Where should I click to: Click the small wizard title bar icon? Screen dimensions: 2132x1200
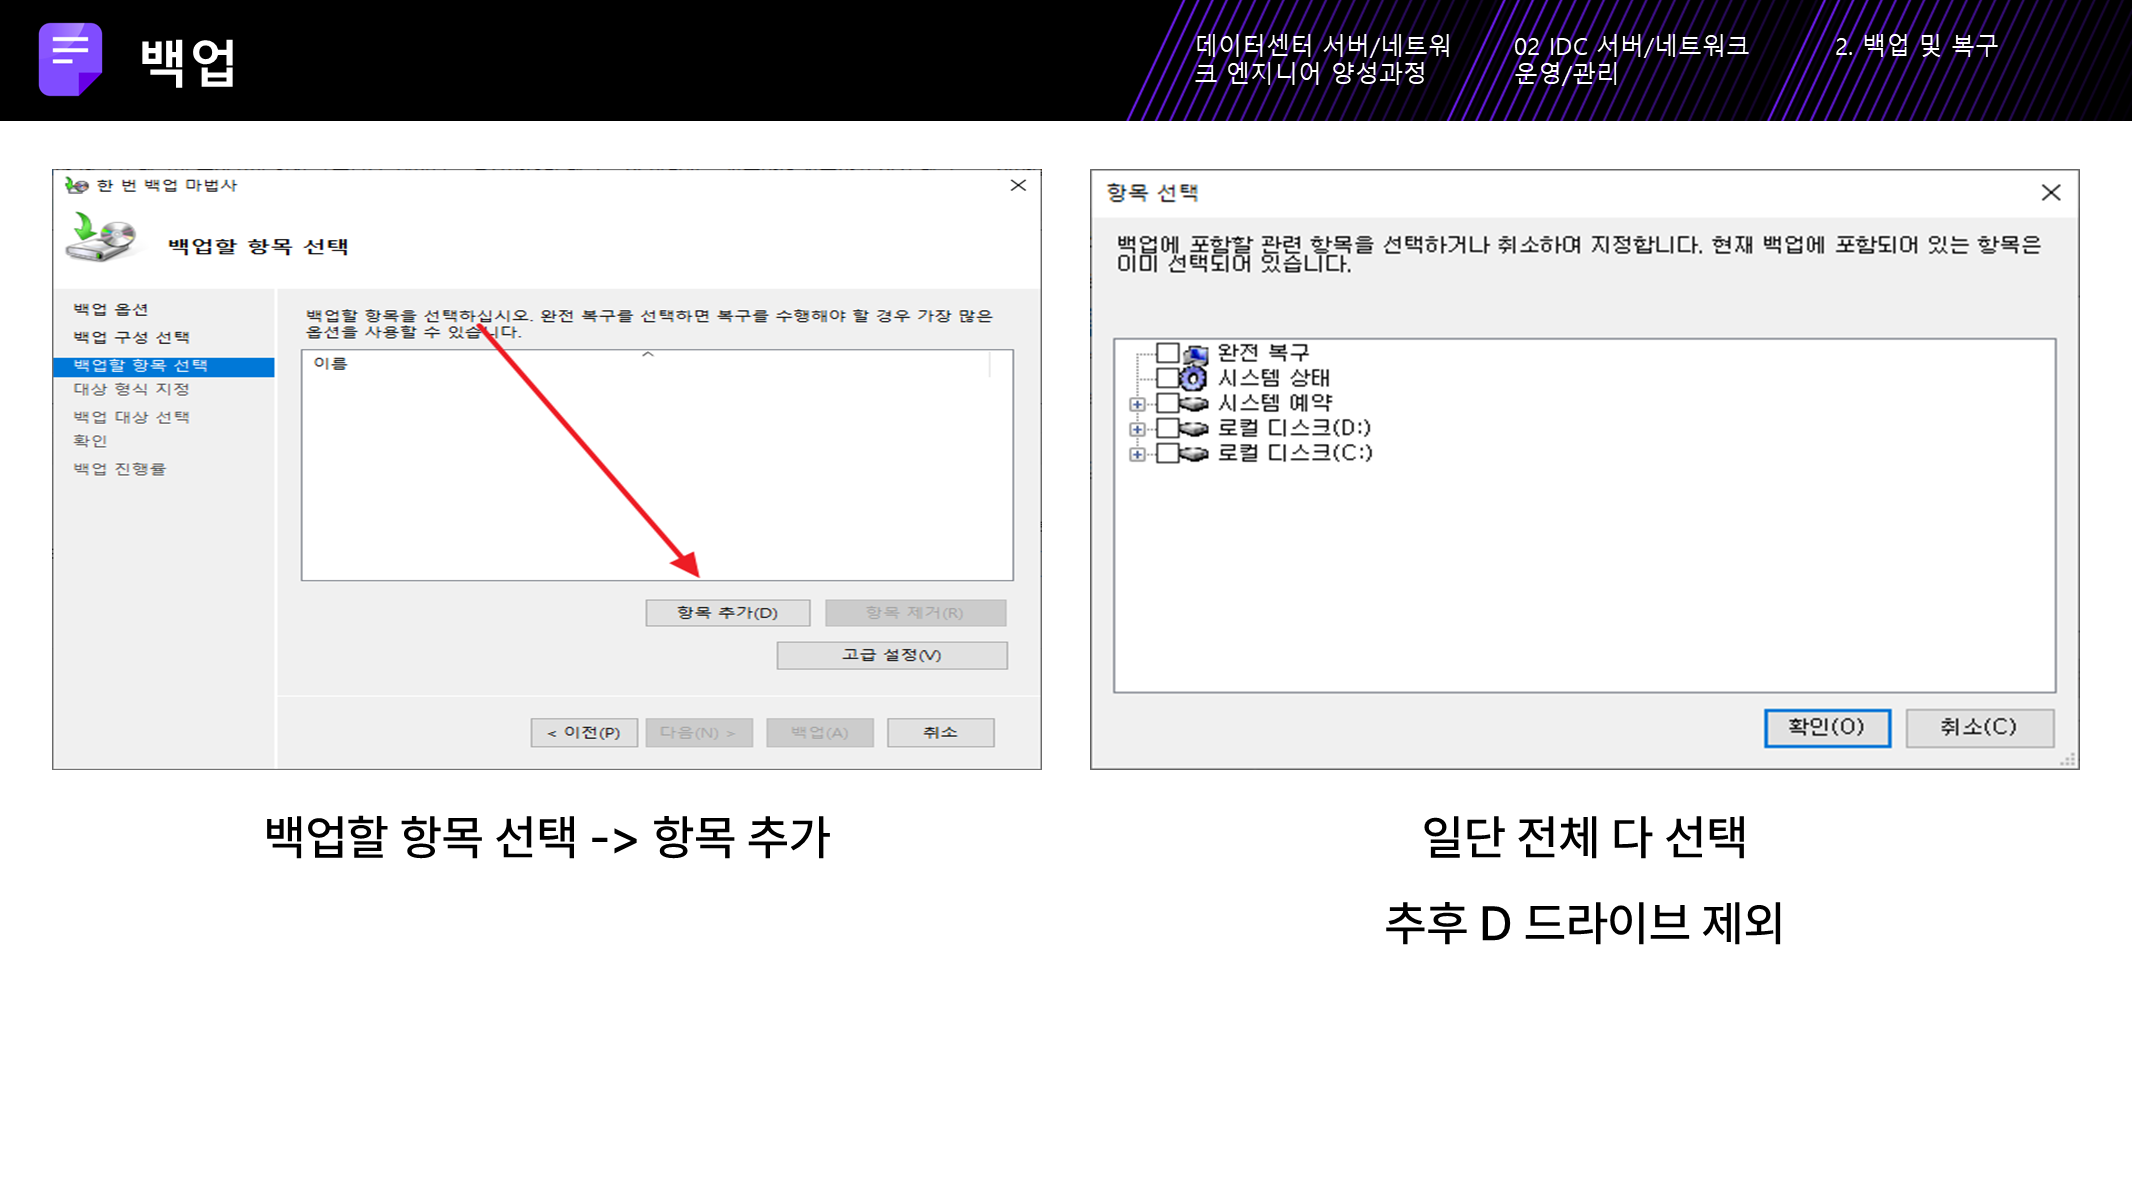click(76, 185)
